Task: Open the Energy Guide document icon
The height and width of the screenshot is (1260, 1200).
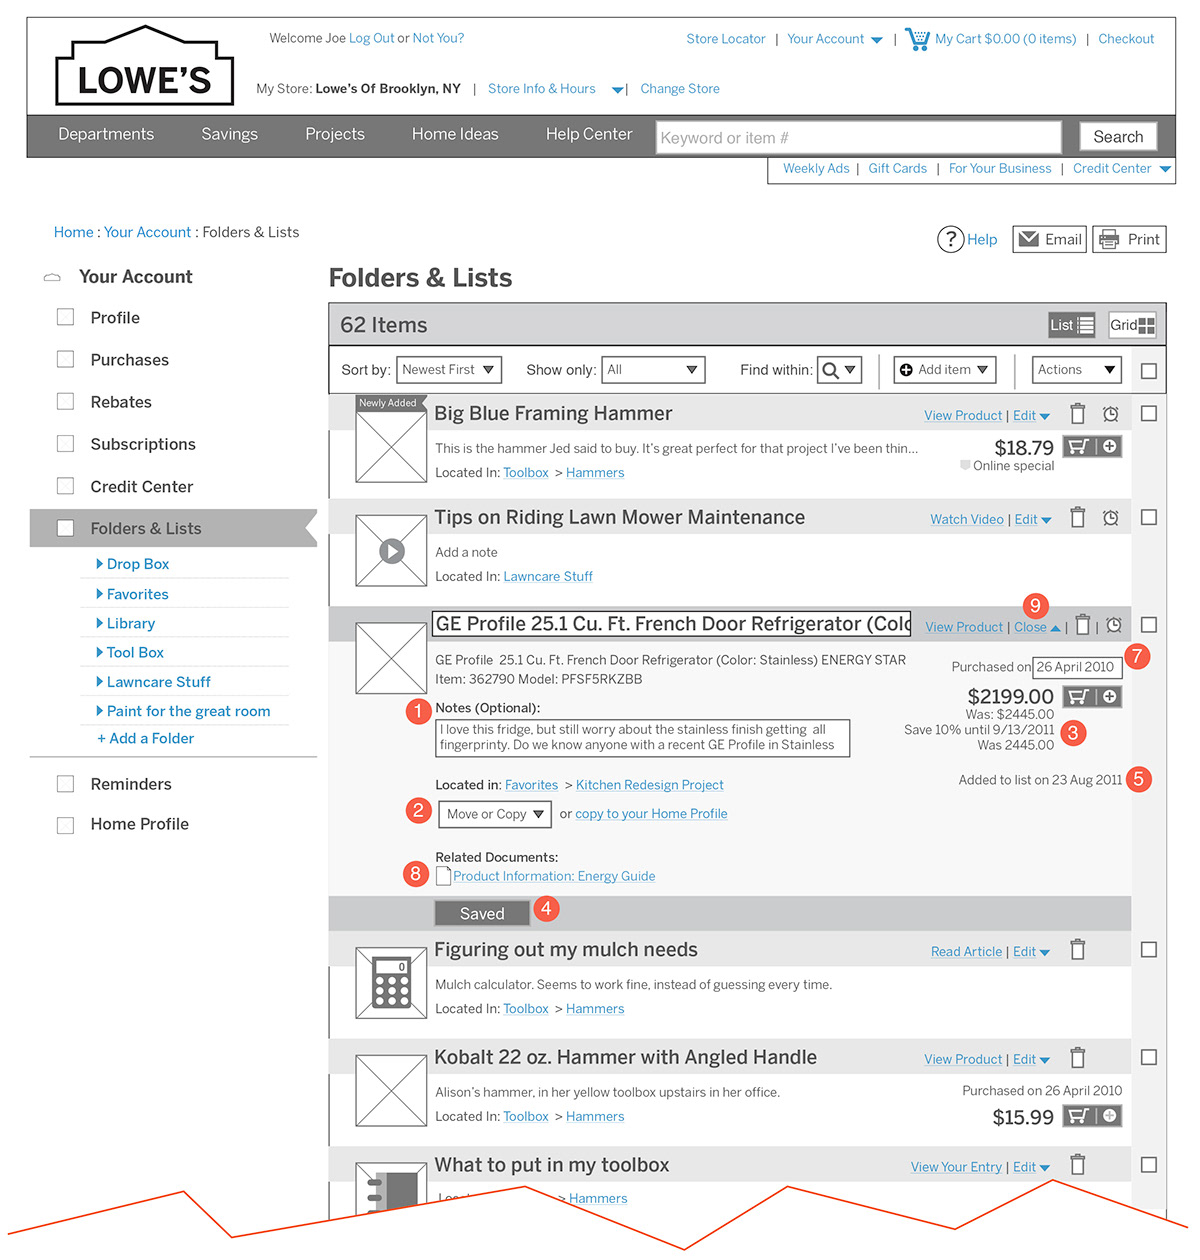Action: [x=443, y=876]
